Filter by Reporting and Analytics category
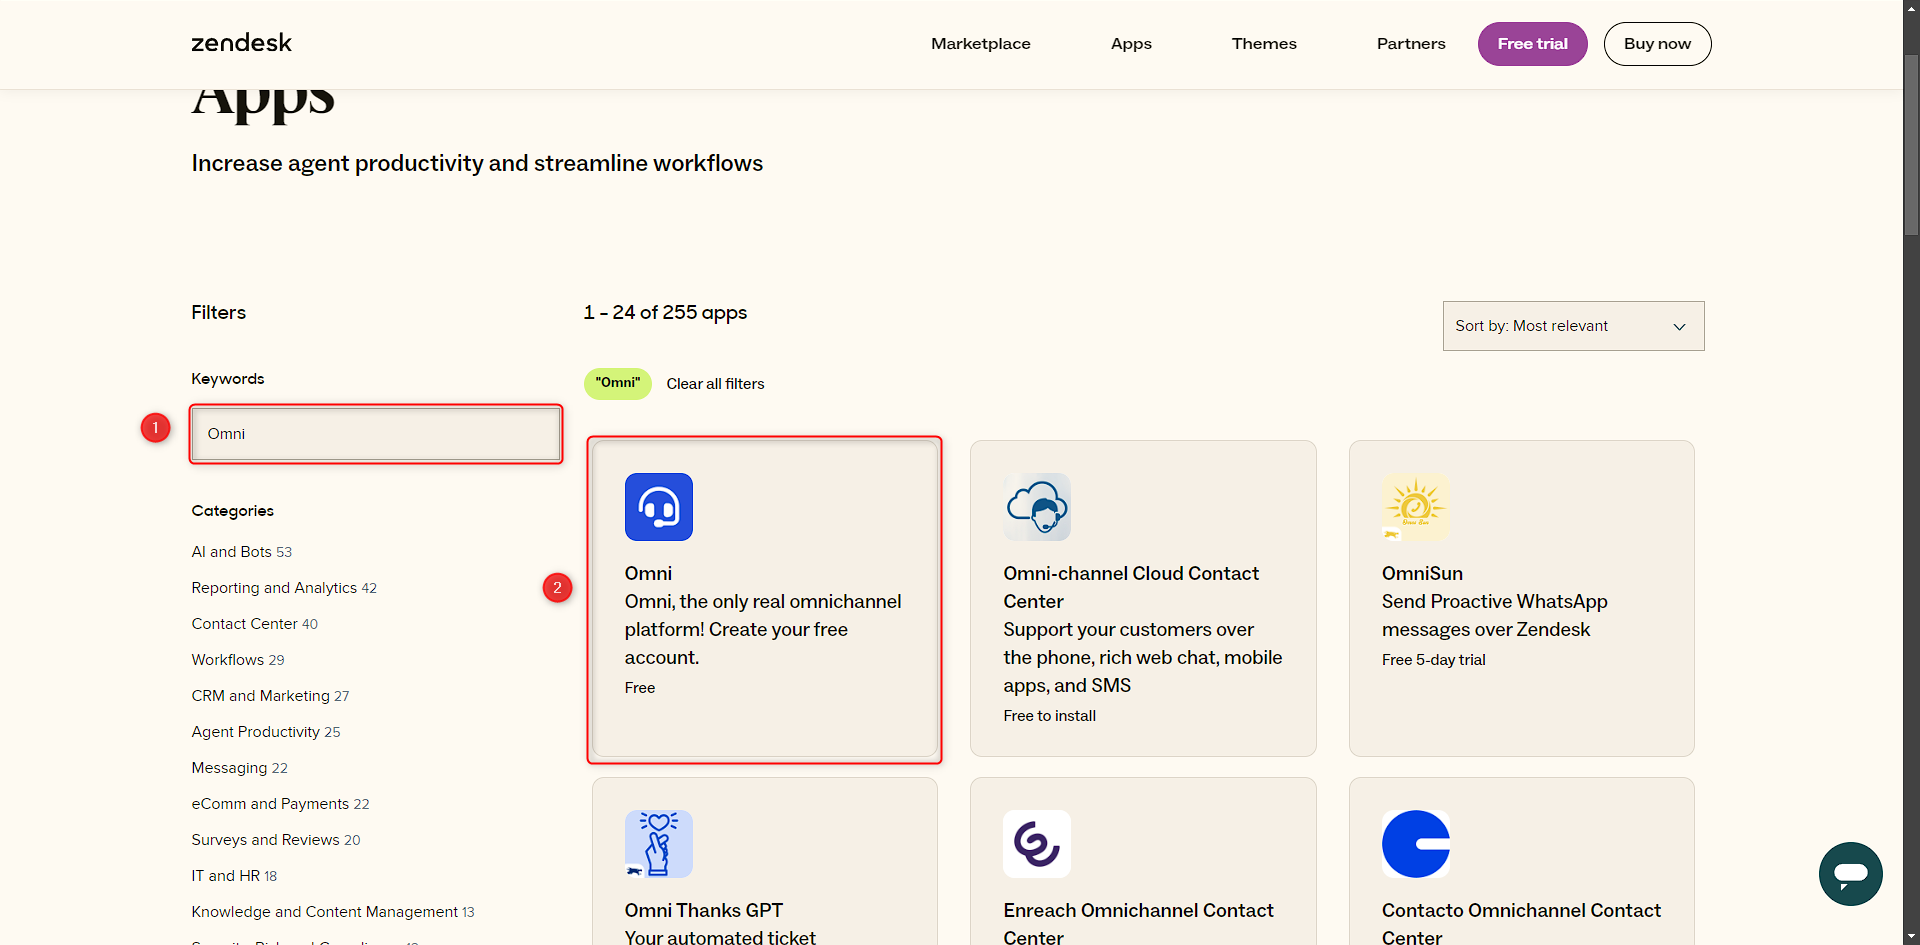The image size is (1920, 945). tap(284, 588)
